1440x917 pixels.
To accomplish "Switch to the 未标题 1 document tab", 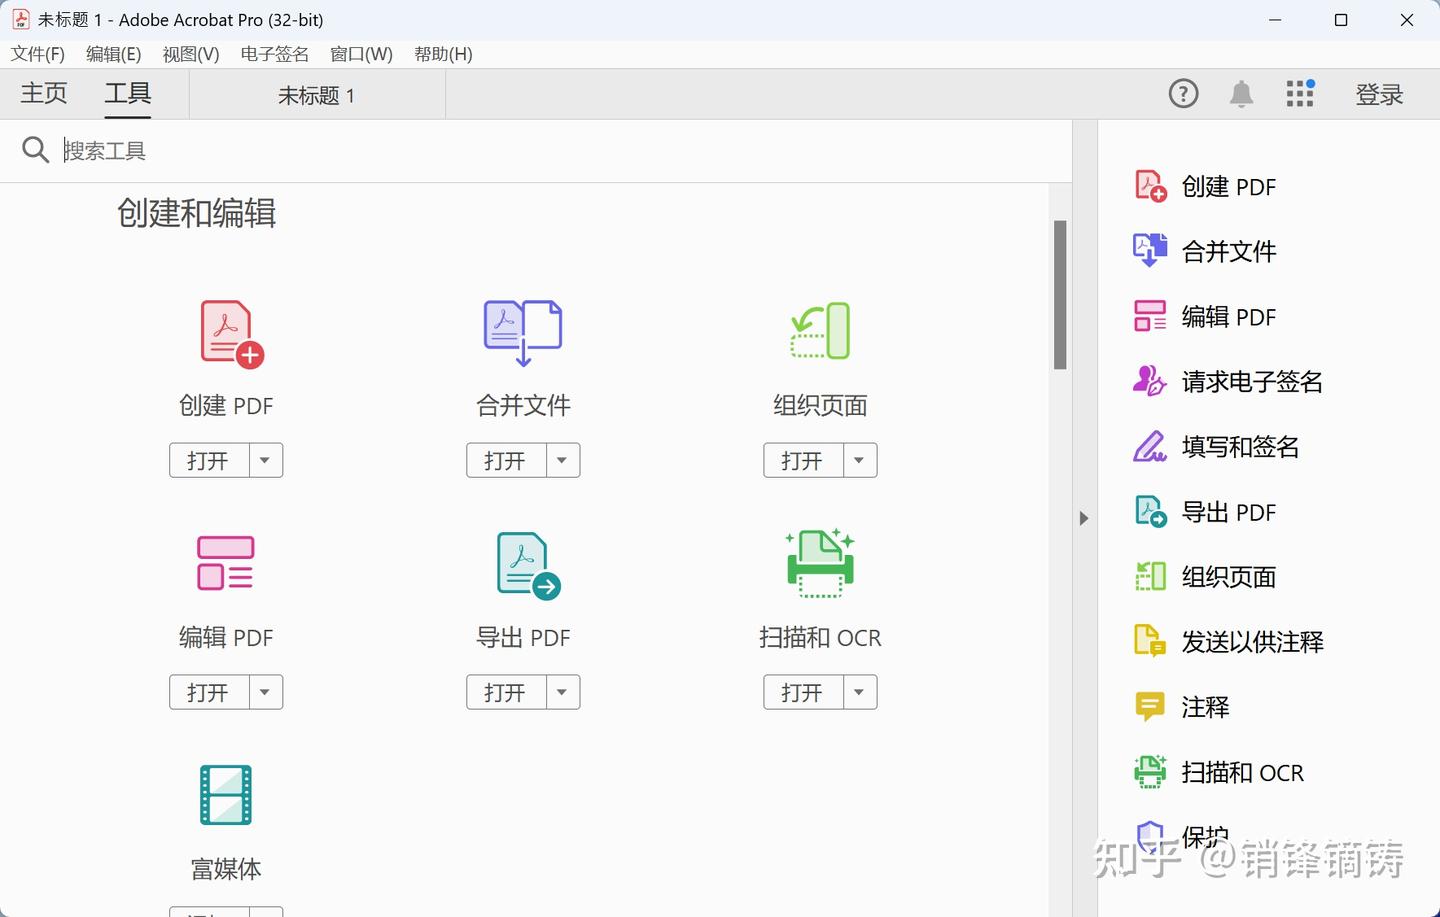I will (x=316, y=95).
